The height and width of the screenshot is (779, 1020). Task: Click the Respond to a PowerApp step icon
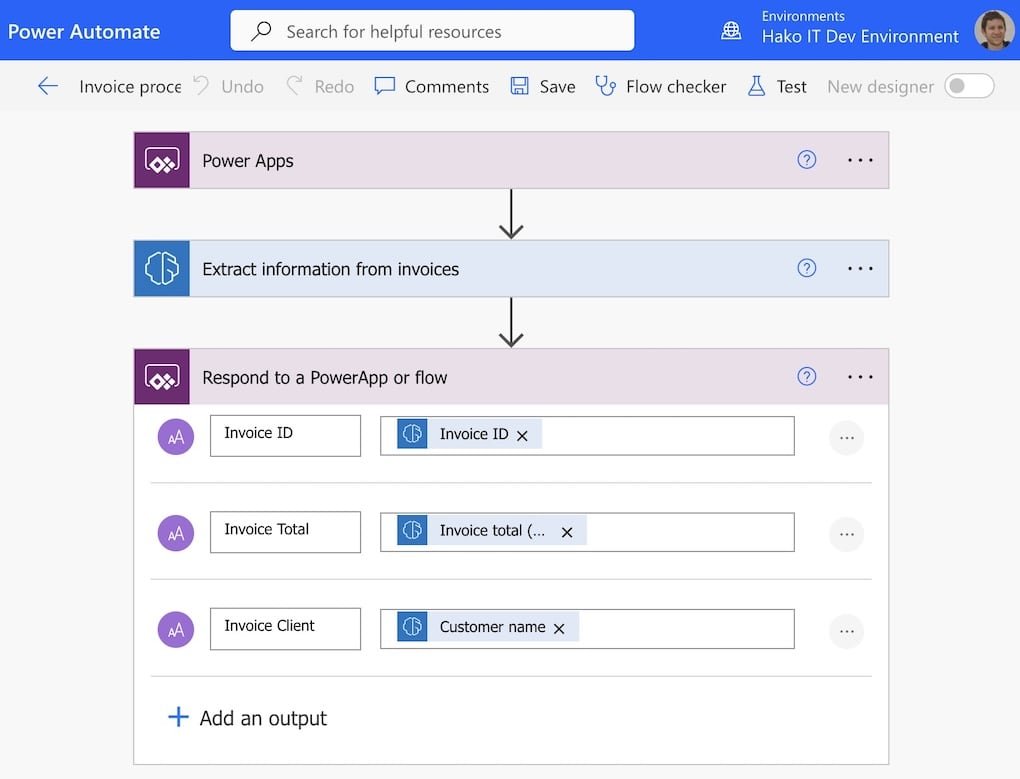click(162, 377)
